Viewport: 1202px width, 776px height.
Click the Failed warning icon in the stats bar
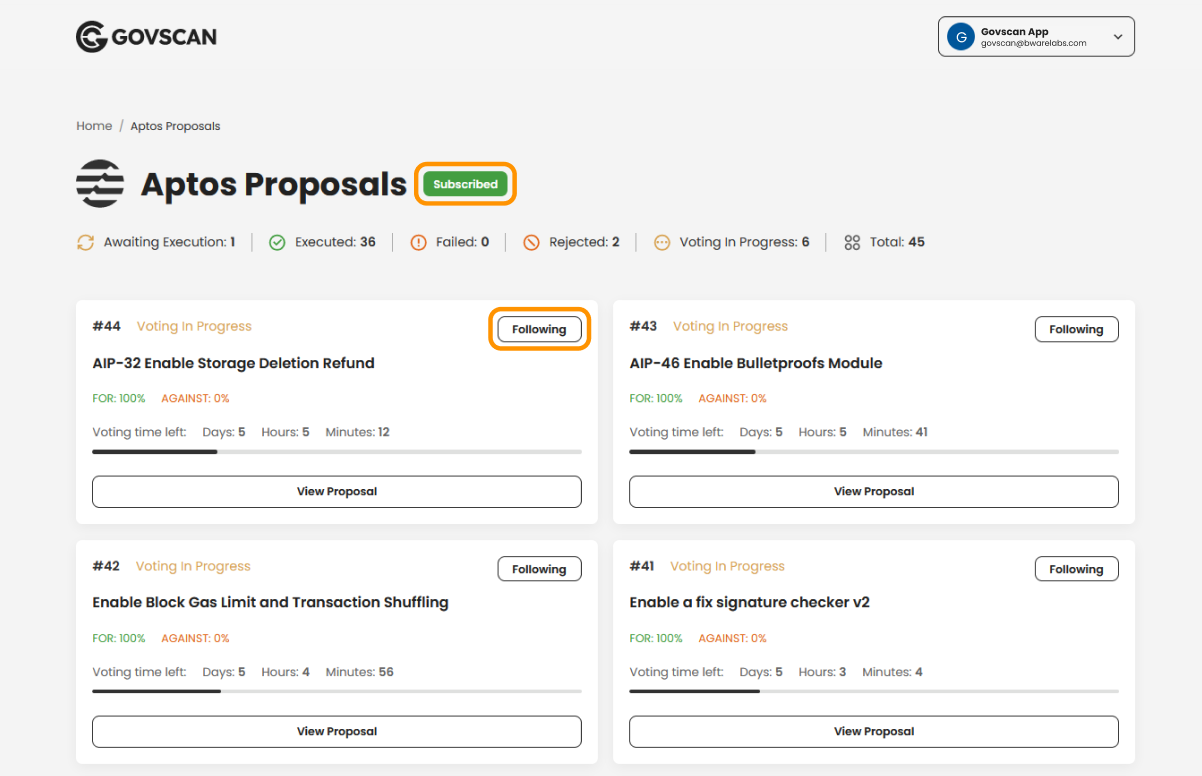tap(418, 242)
